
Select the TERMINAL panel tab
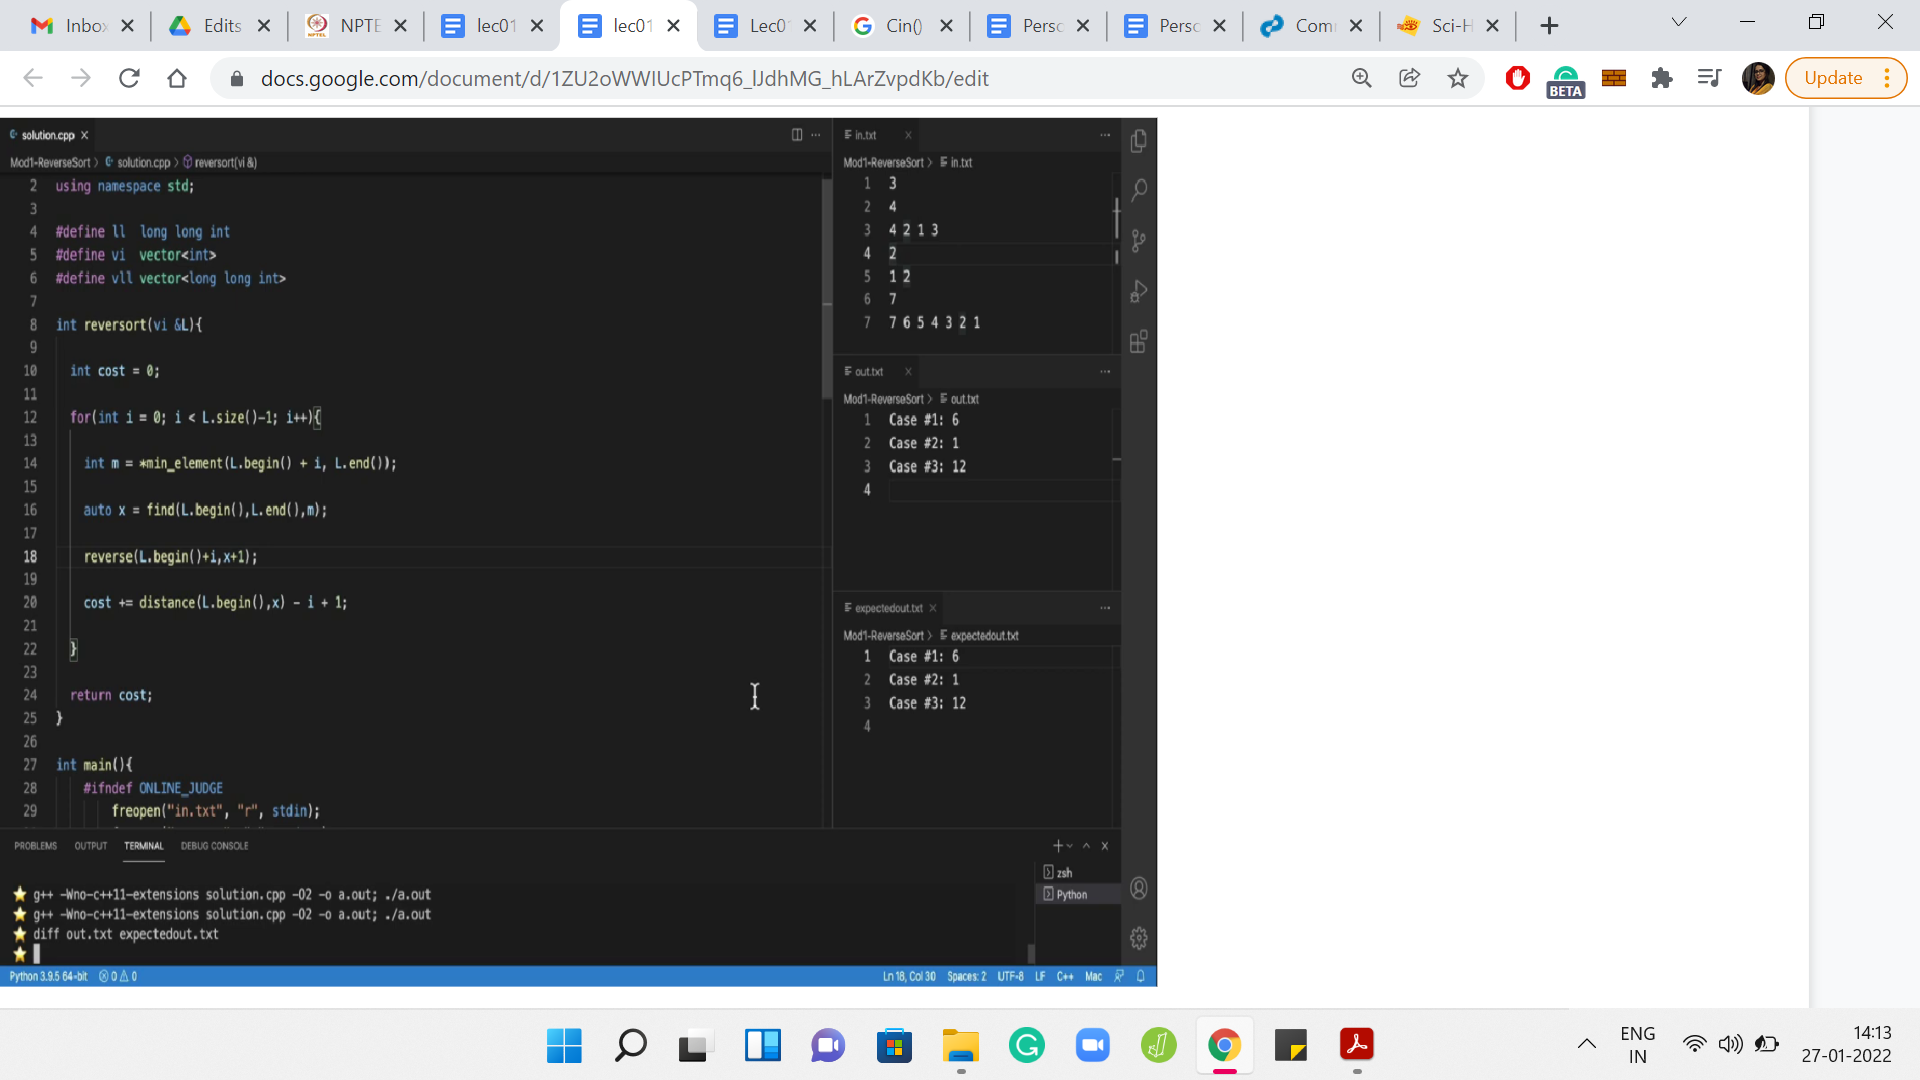pyautogui.click(x=143, y=846)
